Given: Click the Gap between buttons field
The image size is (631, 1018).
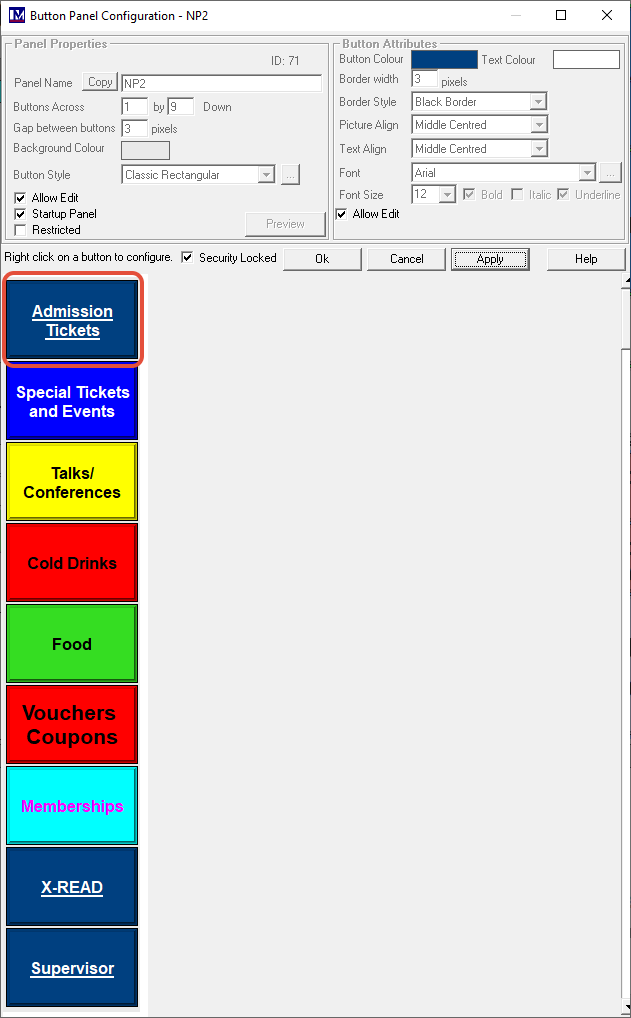Looking at the screenshot, I should pyautogui.click(x=134, y=128).
